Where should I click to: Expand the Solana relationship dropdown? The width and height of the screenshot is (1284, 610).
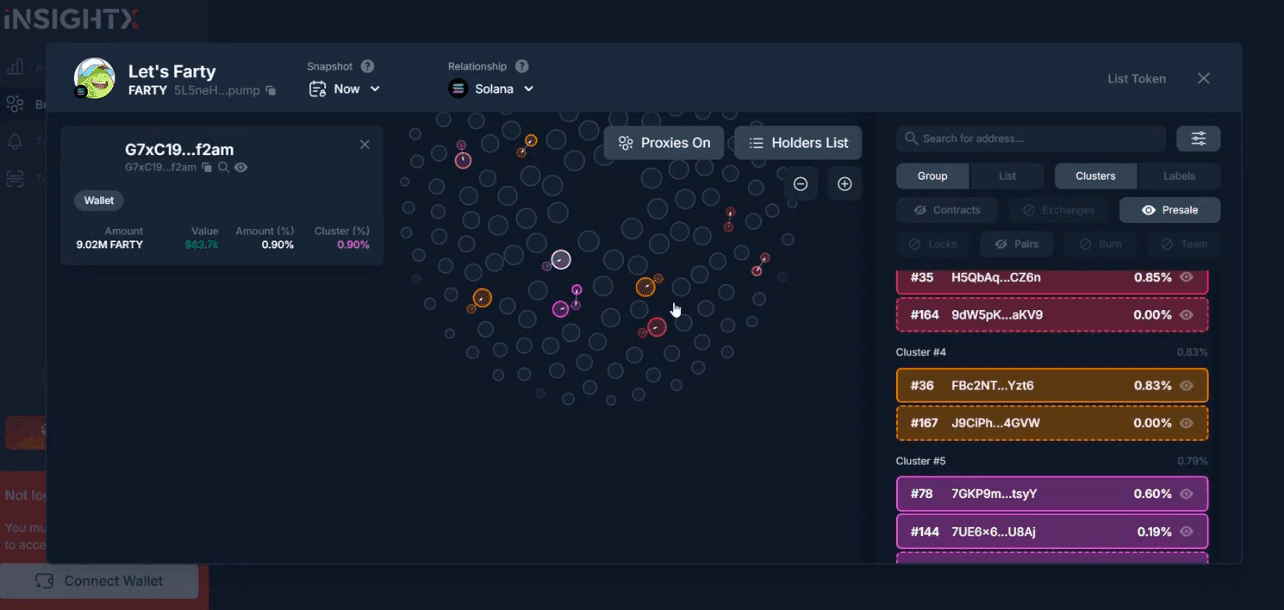pos(492,89)
